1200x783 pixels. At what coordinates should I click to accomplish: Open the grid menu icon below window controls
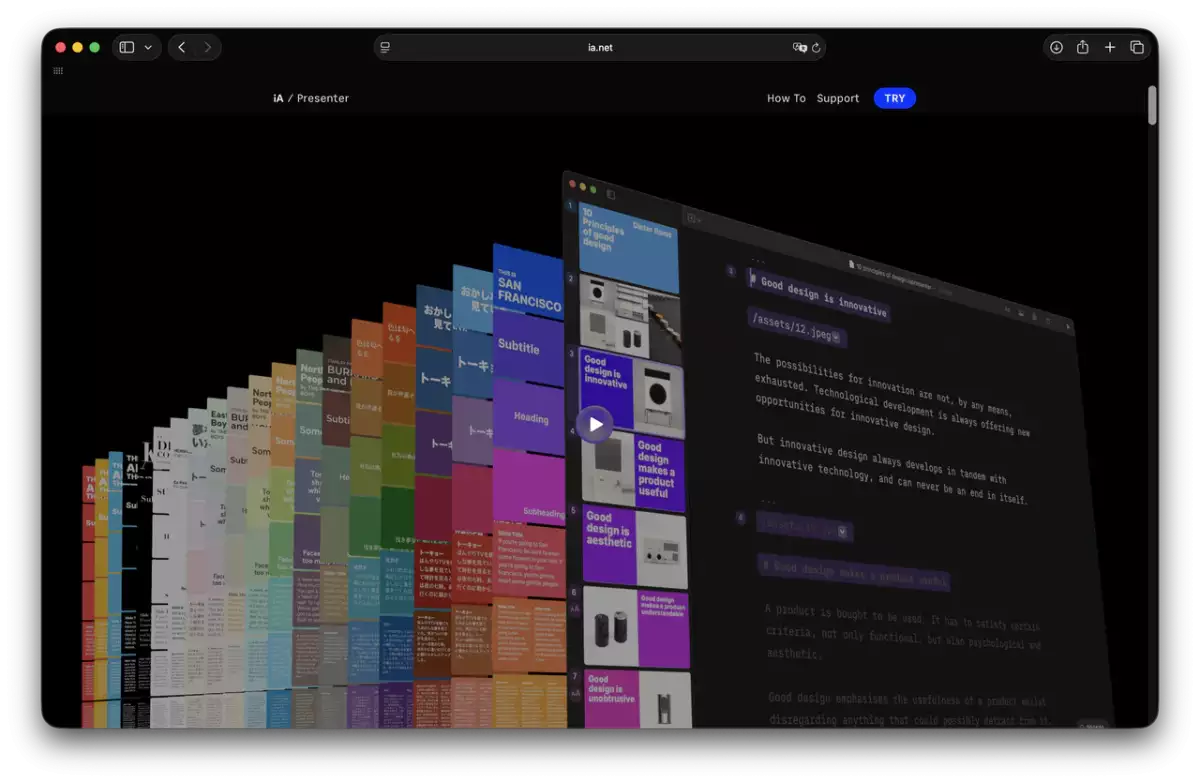[x=58, y=71]
